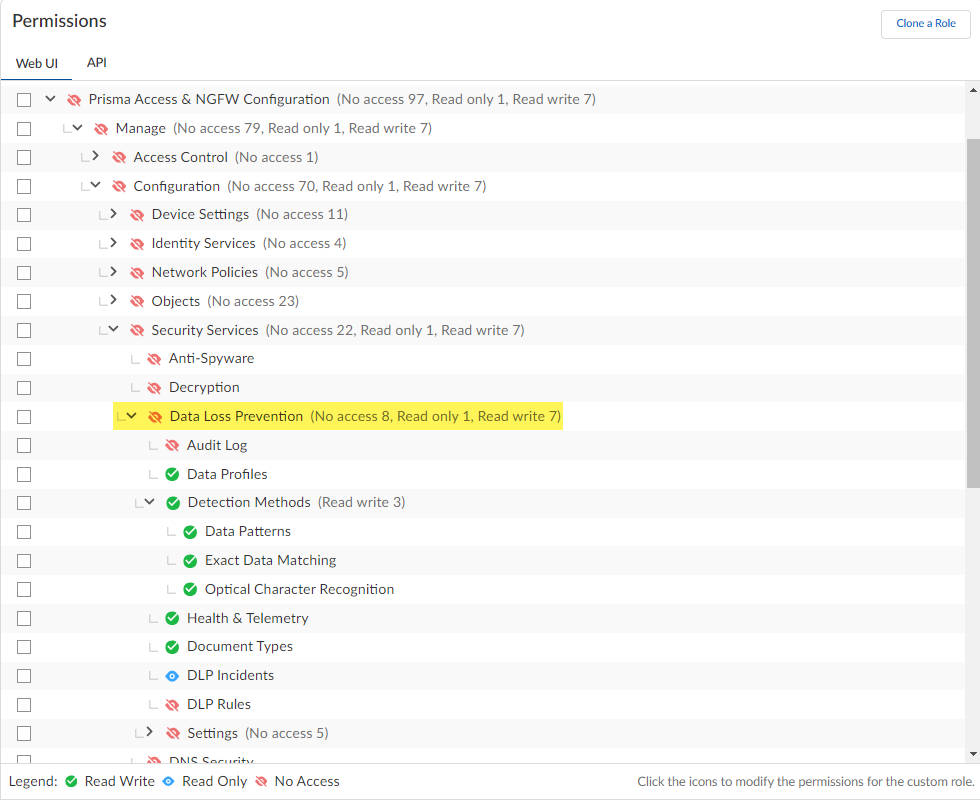Switch to the Web UI tab
The image size is (980, 800).
(x=36, y=63)
